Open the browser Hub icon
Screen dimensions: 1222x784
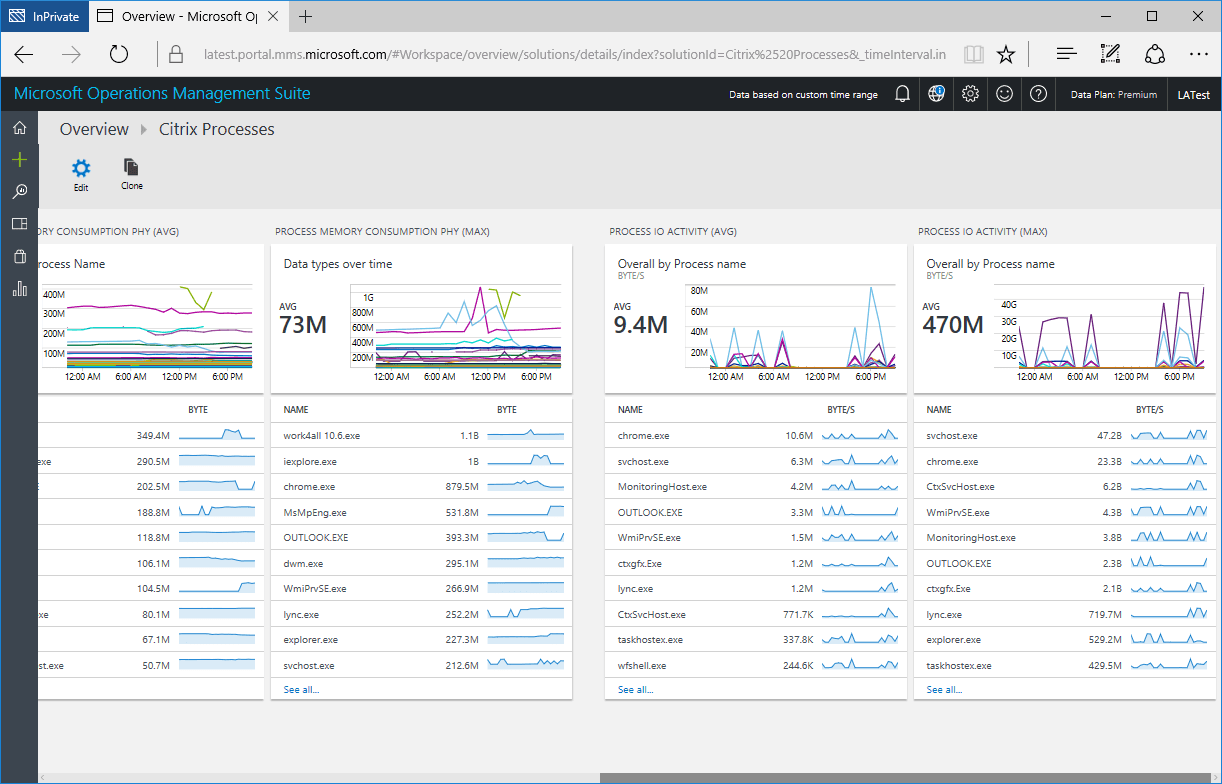(1066, 54)
